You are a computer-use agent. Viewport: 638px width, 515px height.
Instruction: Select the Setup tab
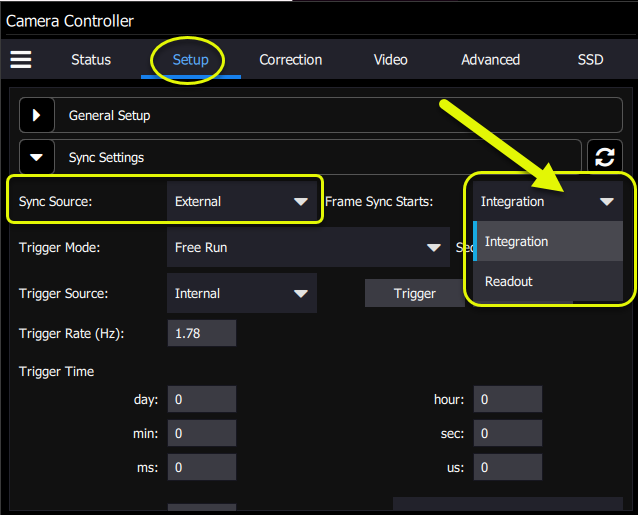pos(190,60)
